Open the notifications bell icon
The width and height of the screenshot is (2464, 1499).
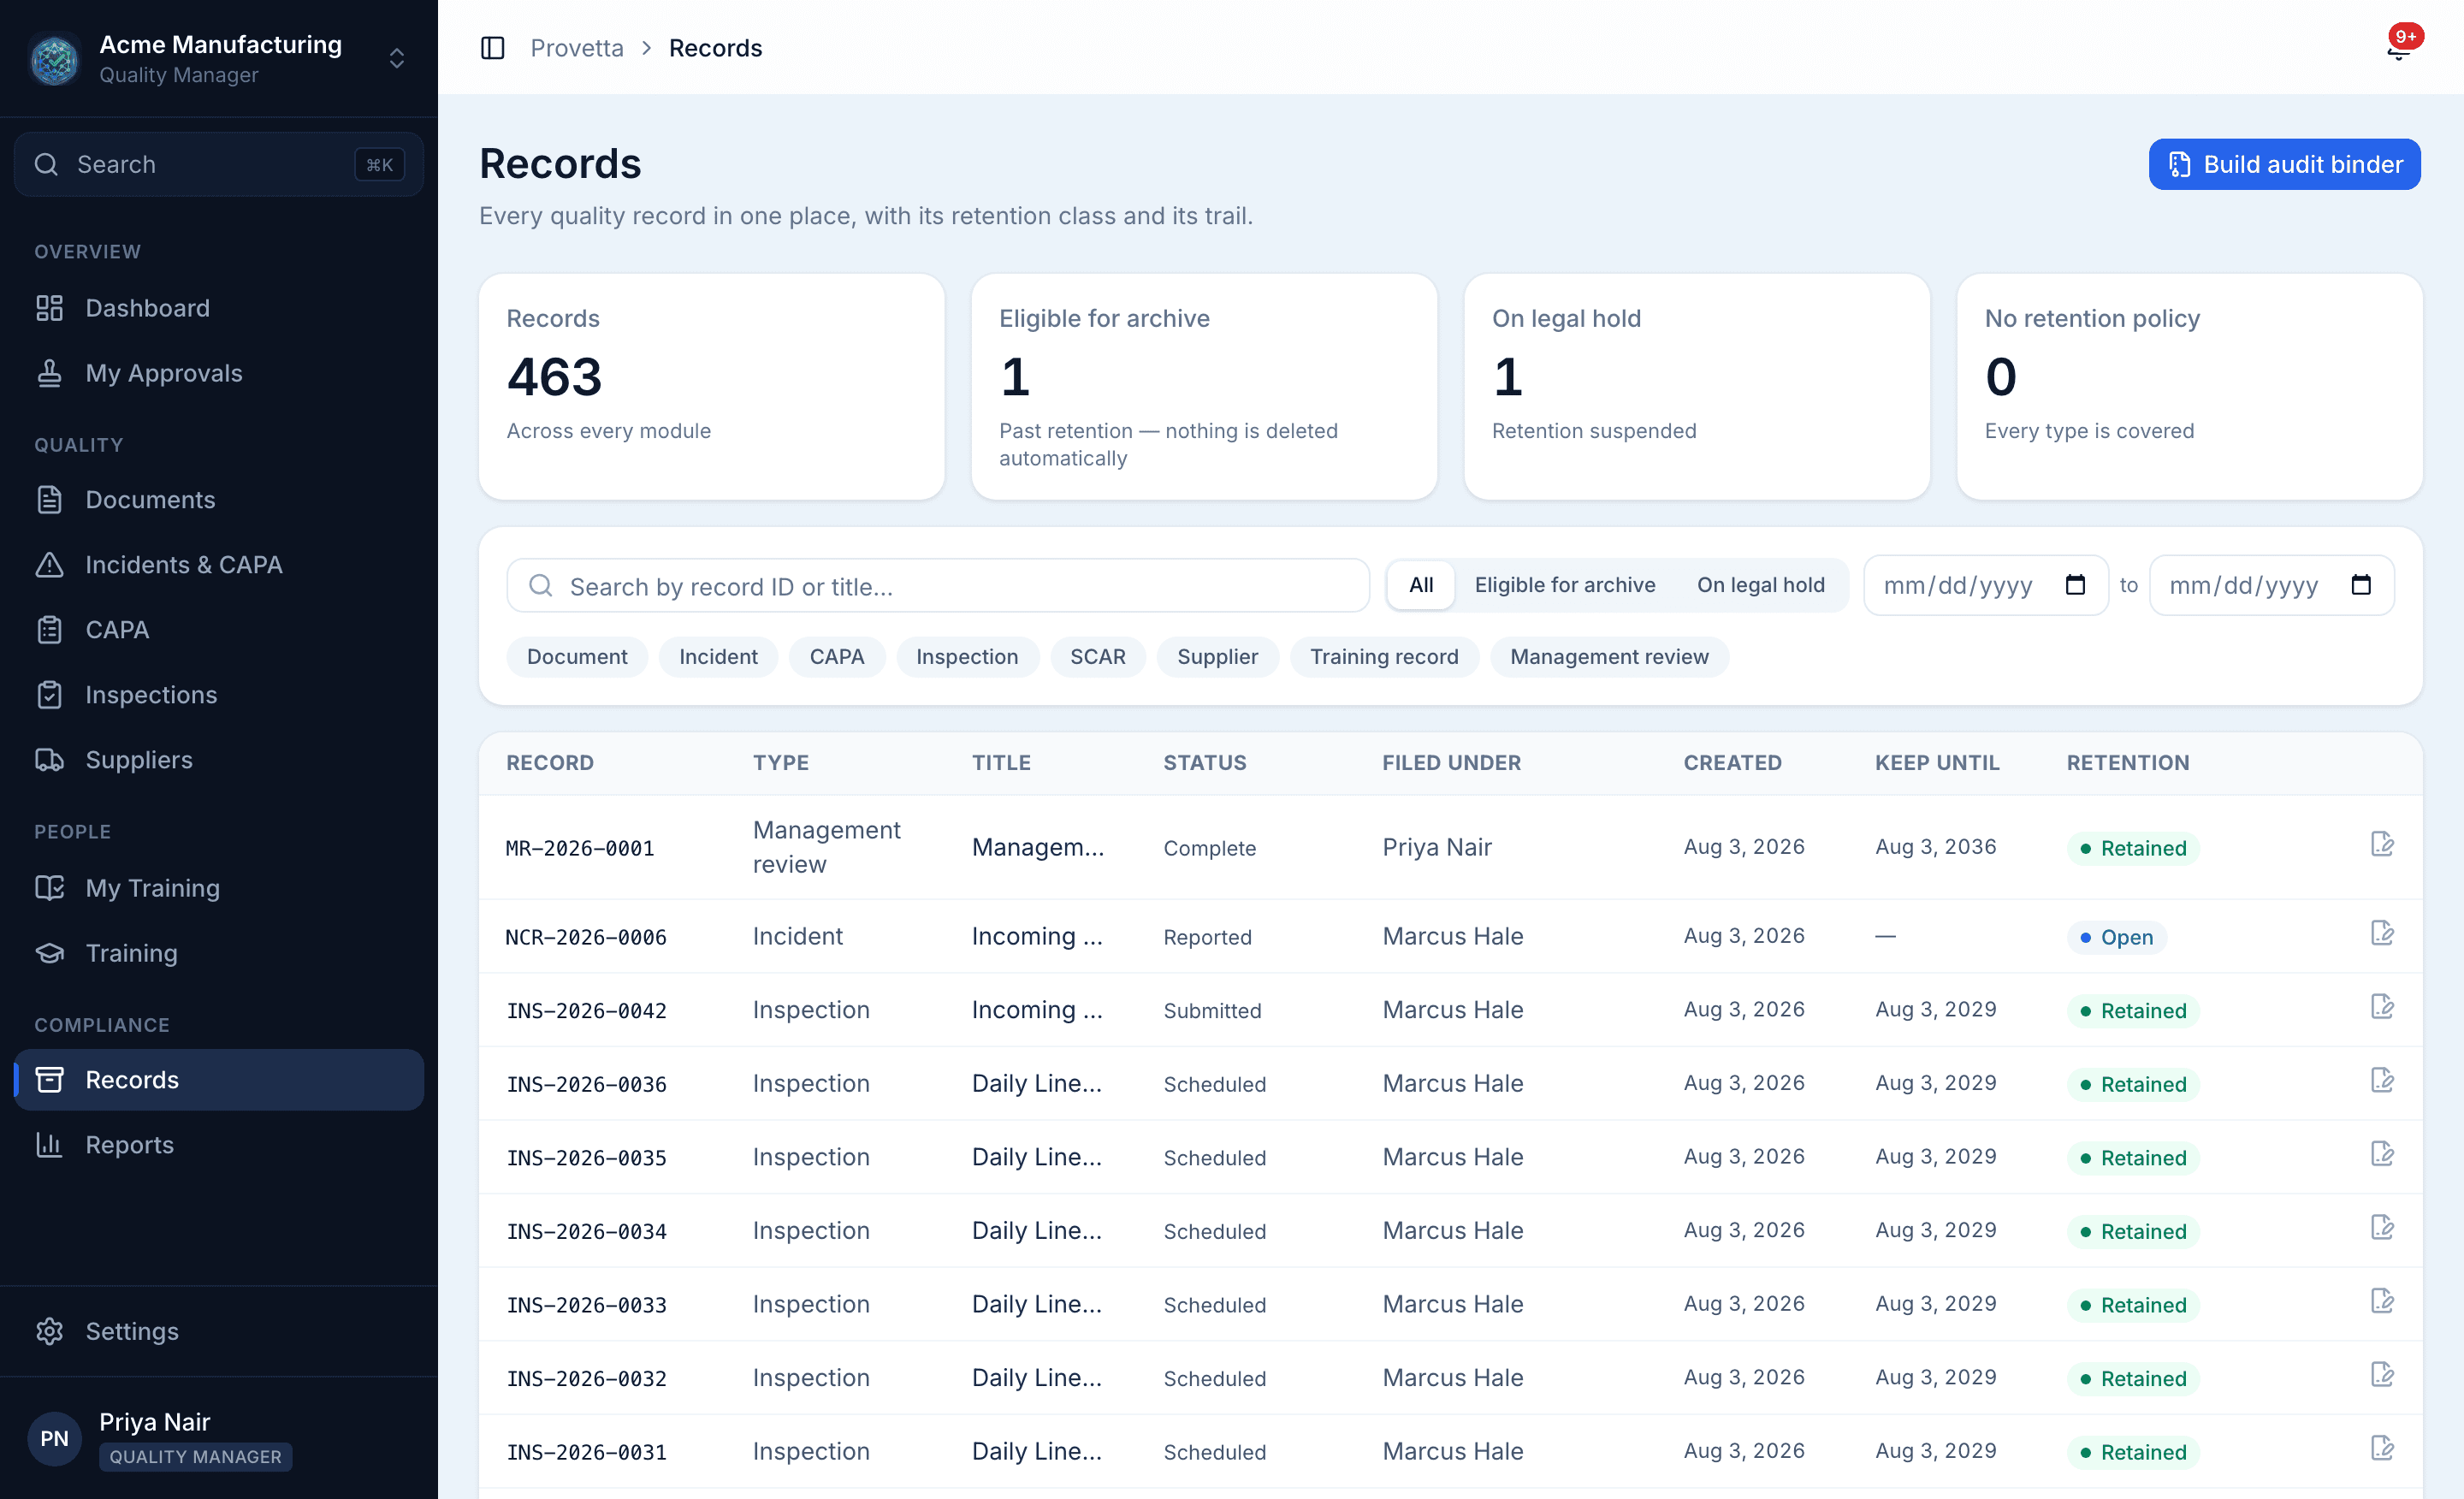coord(2397,48)
